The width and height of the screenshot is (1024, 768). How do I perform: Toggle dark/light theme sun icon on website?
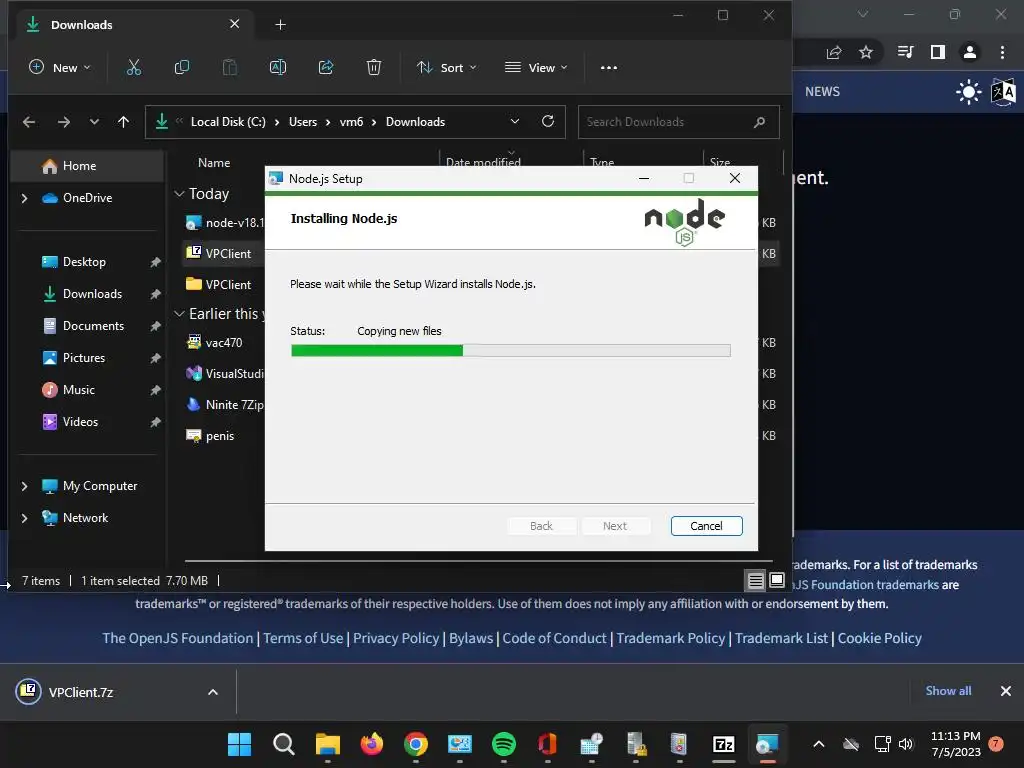pos(968,91)
